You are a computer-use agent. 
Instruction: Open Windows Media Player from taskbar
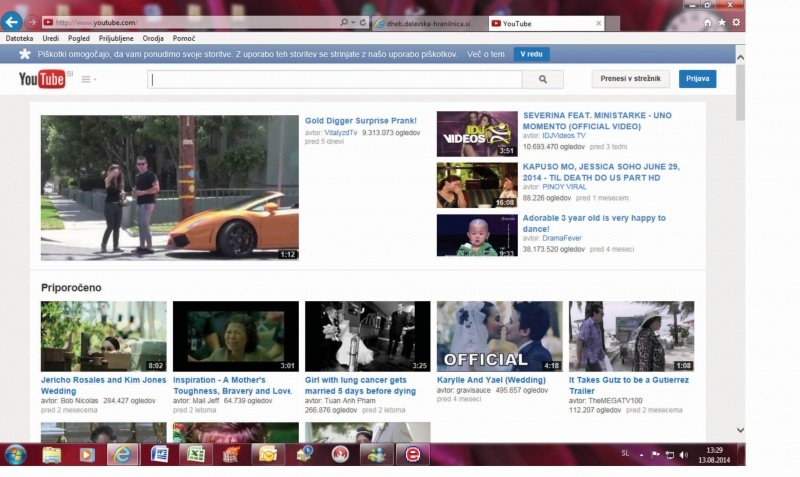pyautogui.click(x=87, y=454)
